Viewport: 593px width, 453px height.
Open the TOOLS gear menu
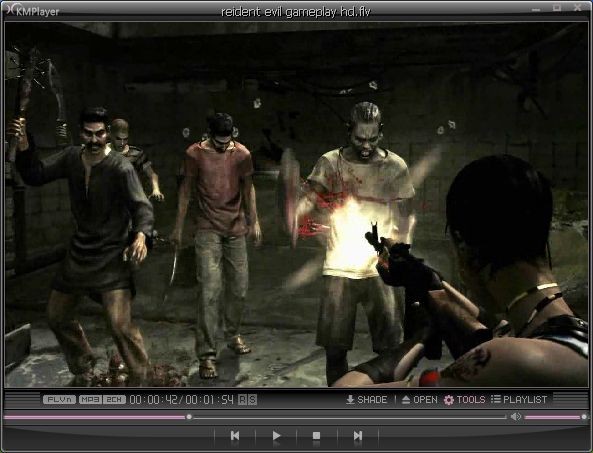coord(464,400)
